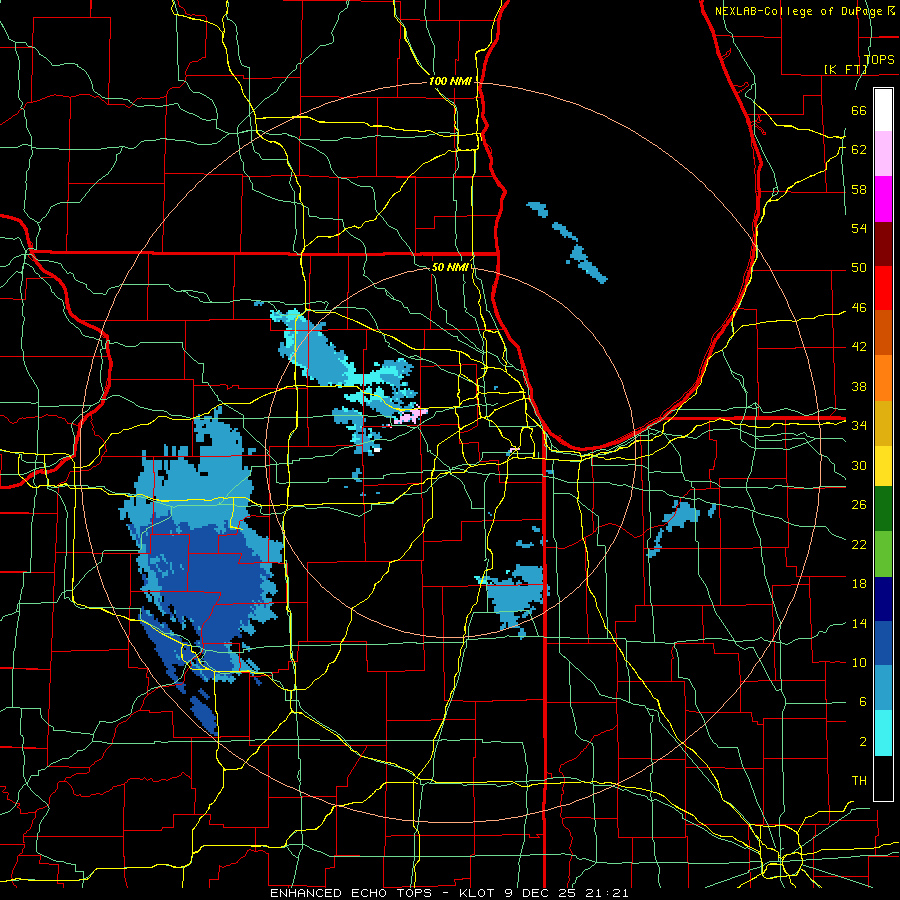Click the 46 legend value
The image size is (900, 900).
click(x=859, y=307)
